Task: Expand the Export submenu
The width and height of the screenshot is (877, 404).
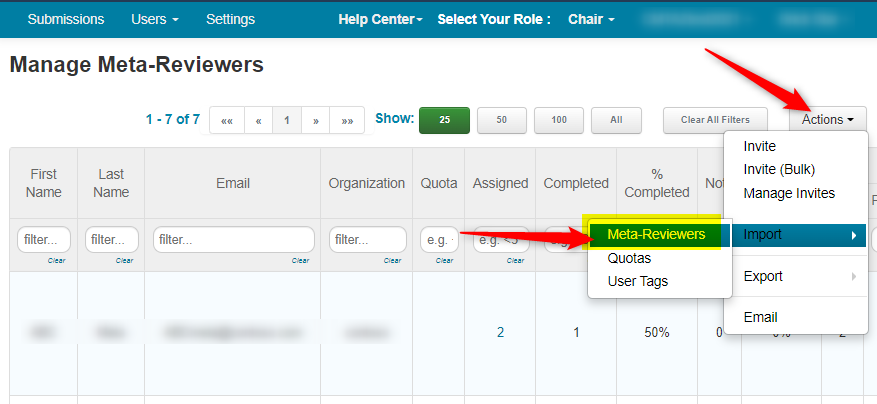Action: 795,276
